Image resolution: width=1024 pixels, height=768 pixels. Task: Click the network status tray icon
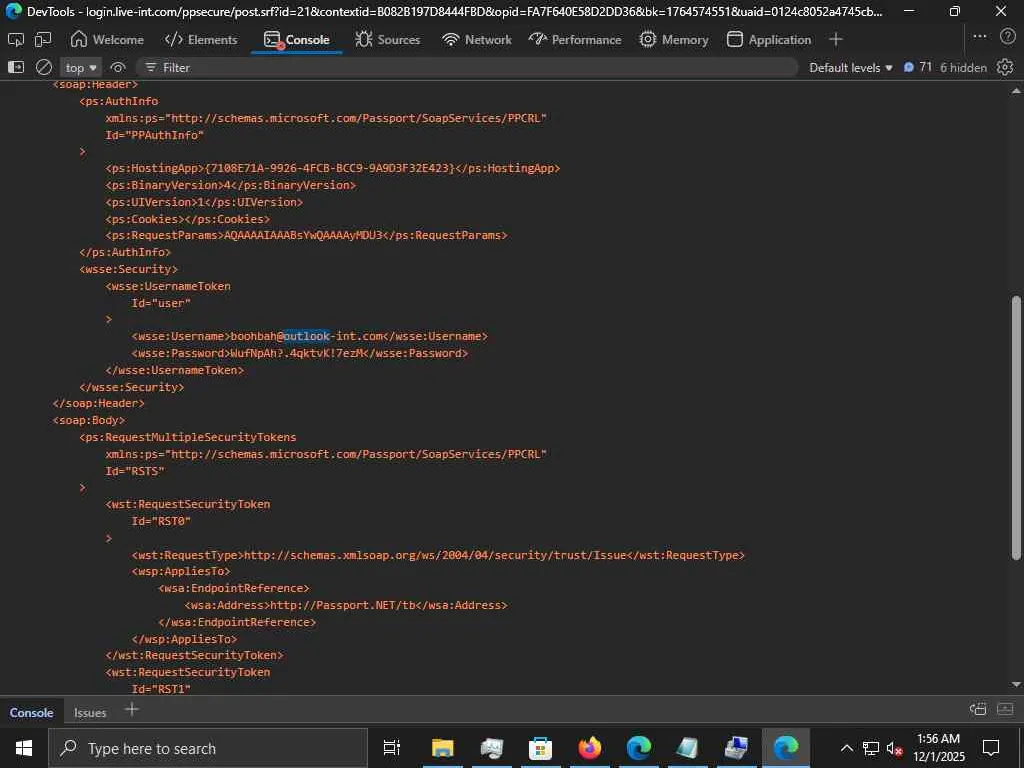coord(871,748)
